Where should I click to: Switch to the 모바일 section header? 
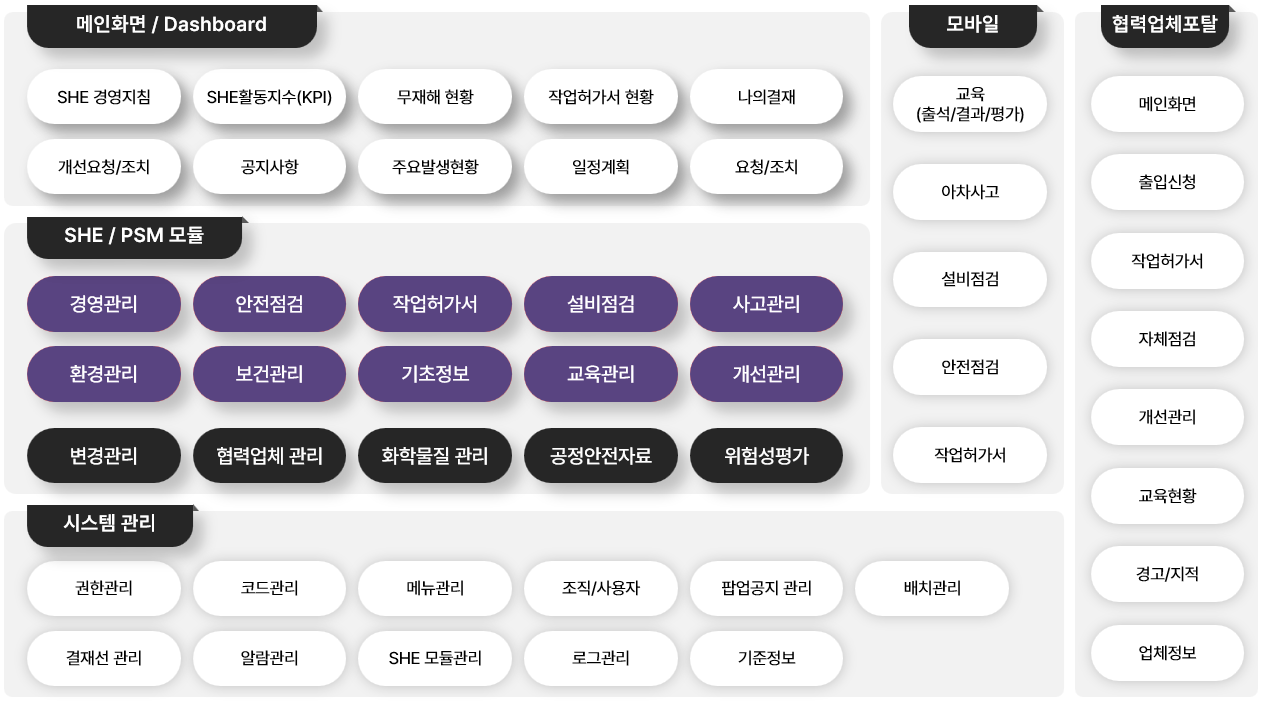(973, 25)
